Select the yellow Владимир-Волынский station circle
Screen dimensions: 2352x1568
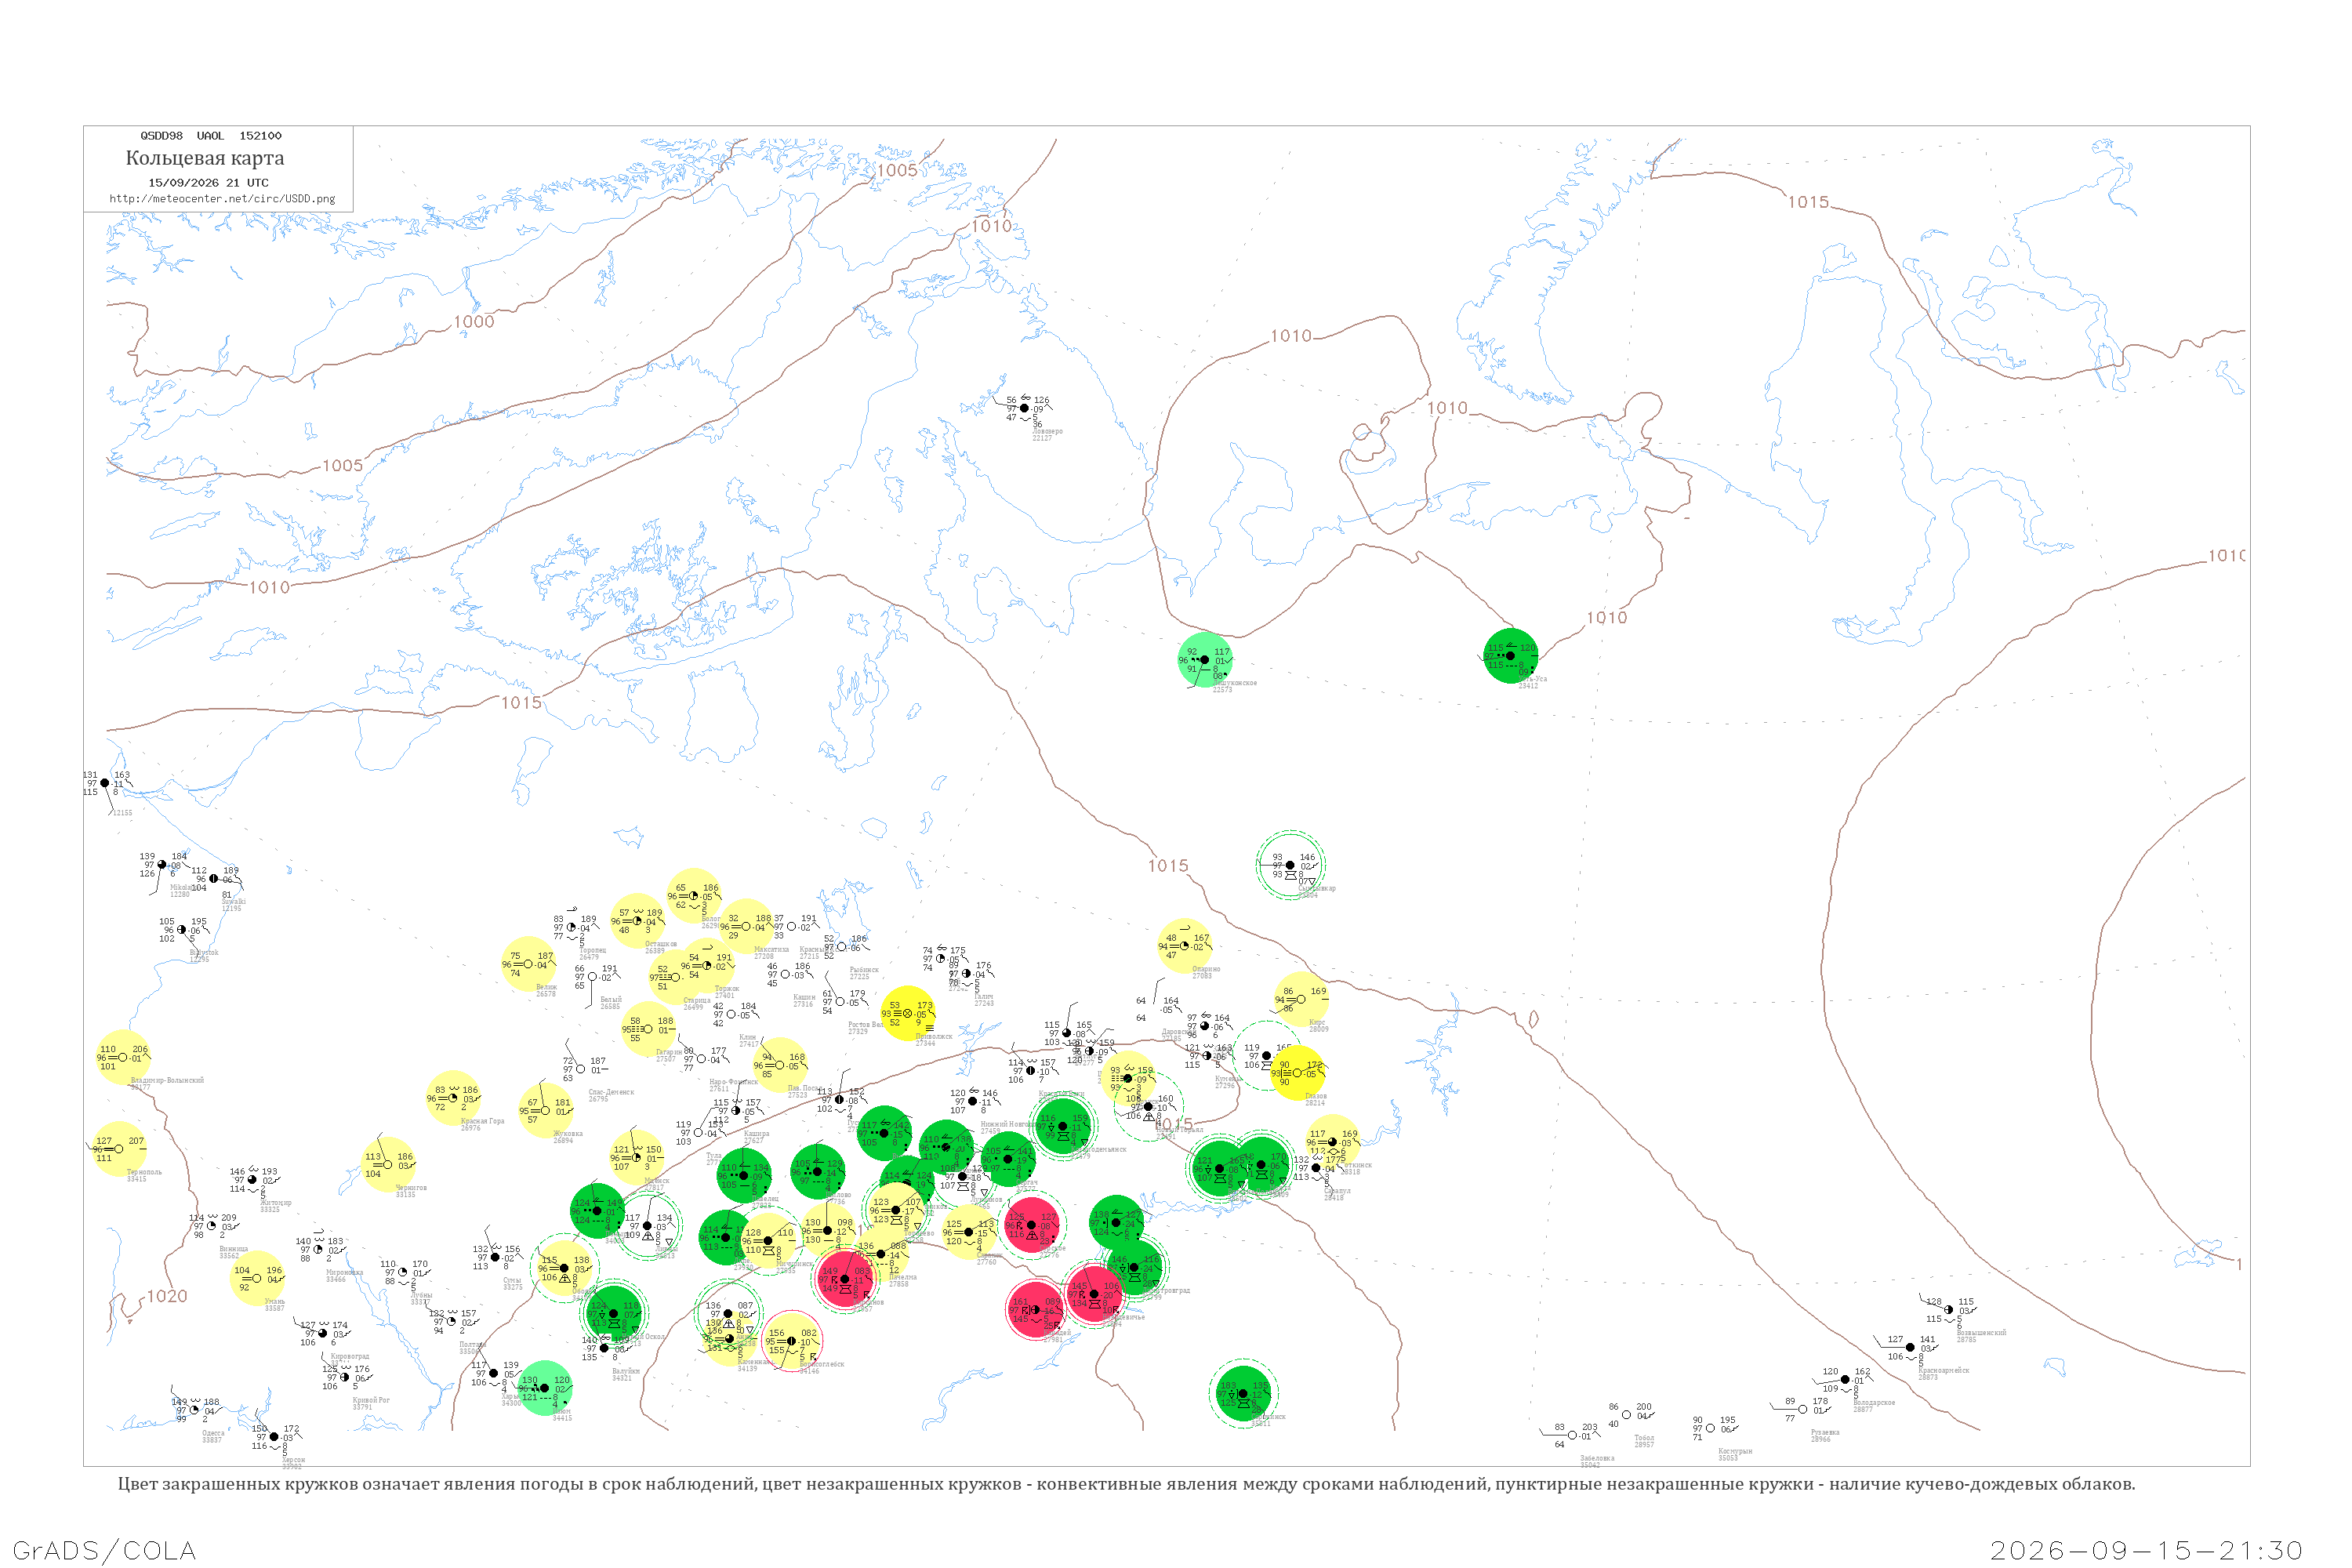123,1057
